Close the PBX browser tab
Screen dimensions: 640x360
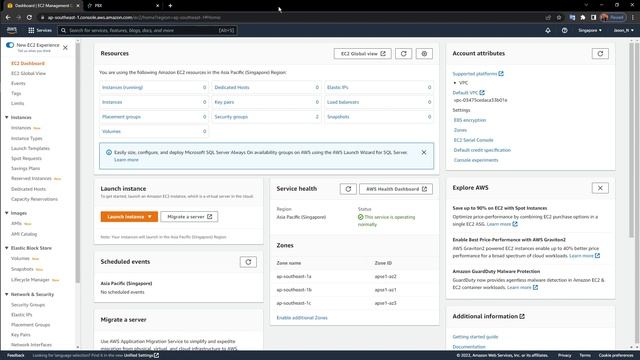click(x=158, y=6)
